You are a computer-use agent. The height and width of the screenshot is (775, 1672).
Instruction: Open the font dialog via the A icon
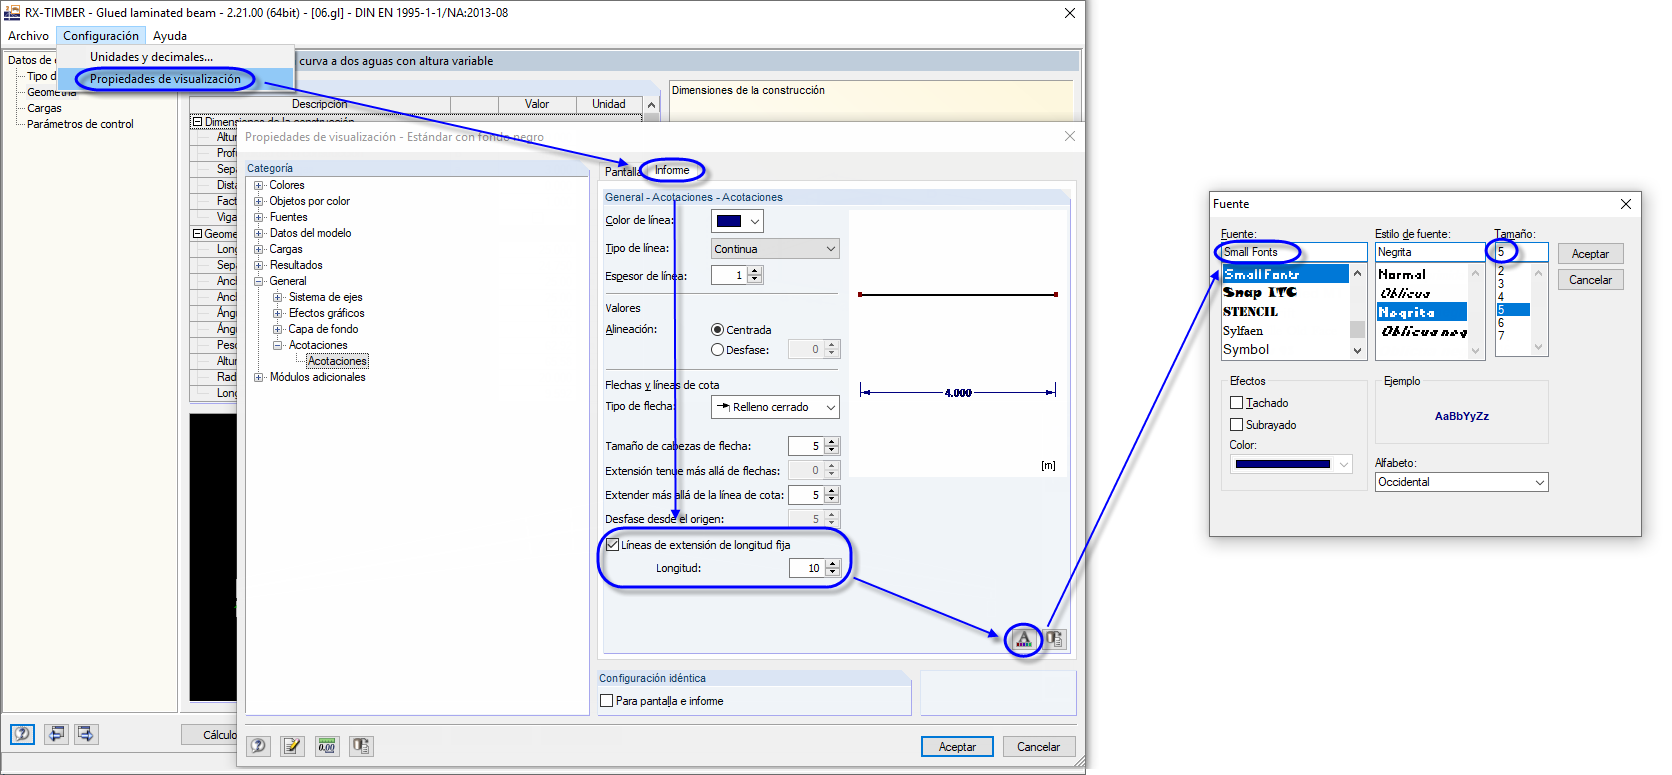tap(1023, 639)
